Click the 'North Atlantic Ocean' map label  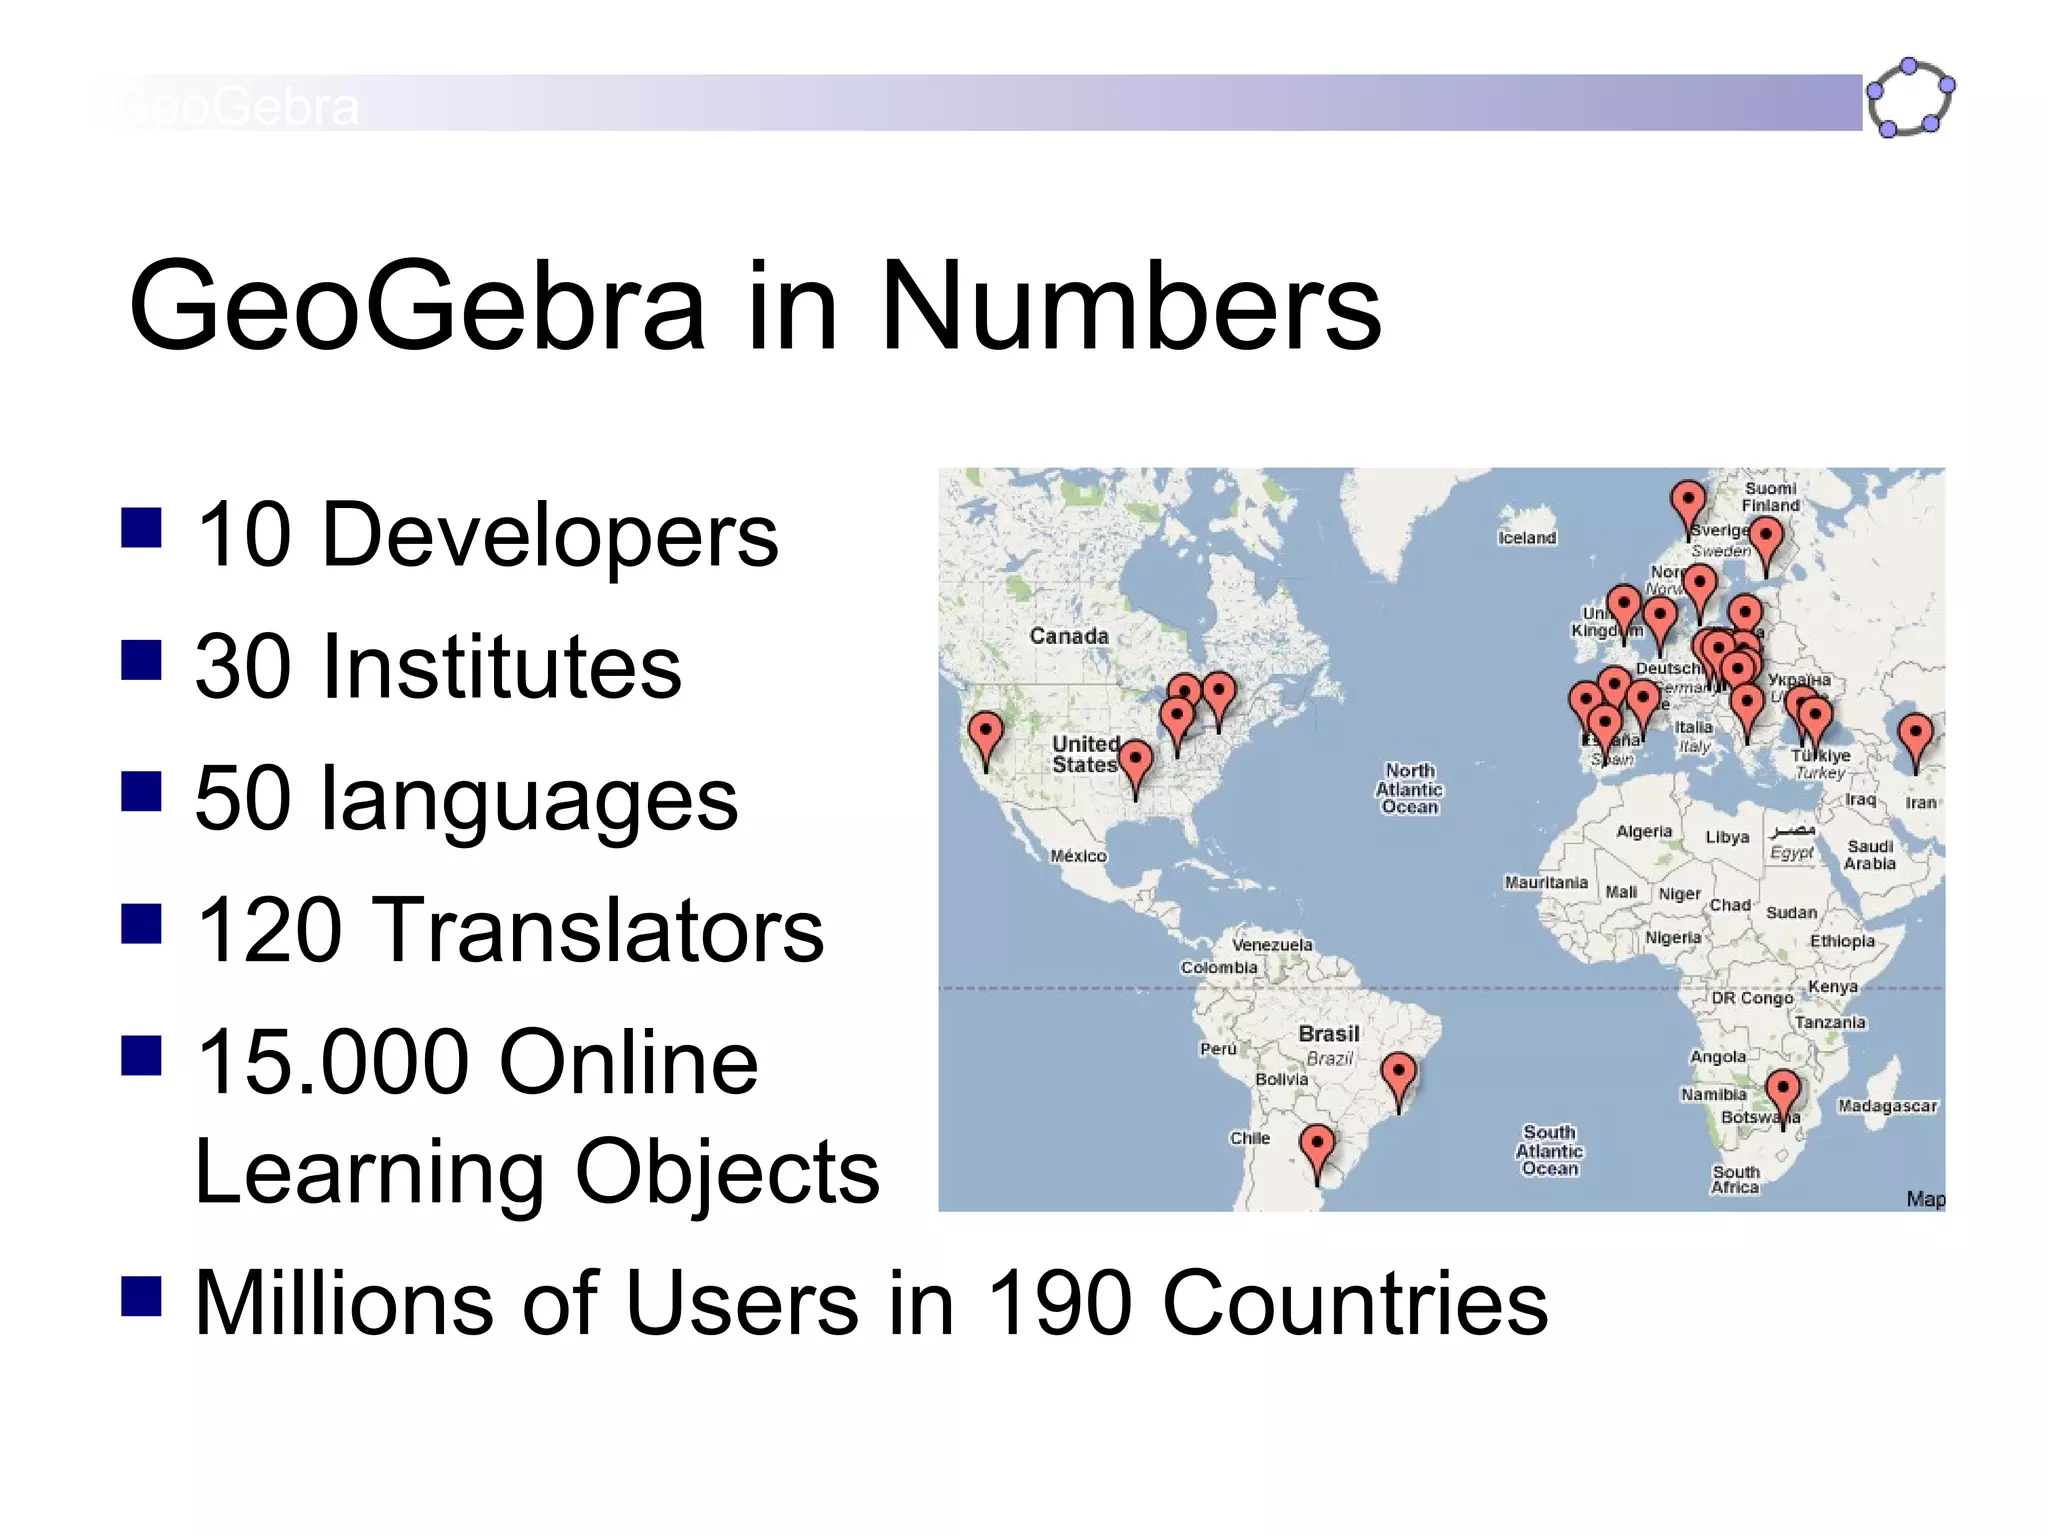(1409, 789)
